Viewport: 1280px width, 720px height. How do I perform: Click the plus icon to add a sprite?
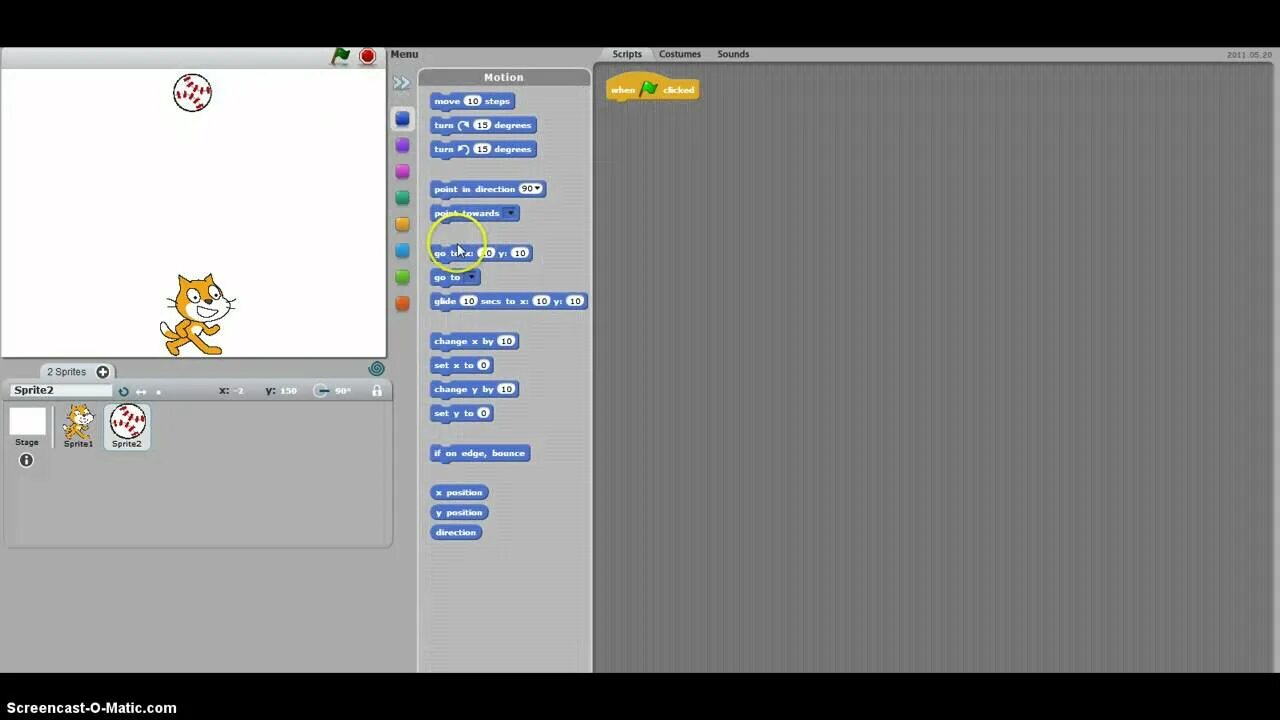(102, 372)
